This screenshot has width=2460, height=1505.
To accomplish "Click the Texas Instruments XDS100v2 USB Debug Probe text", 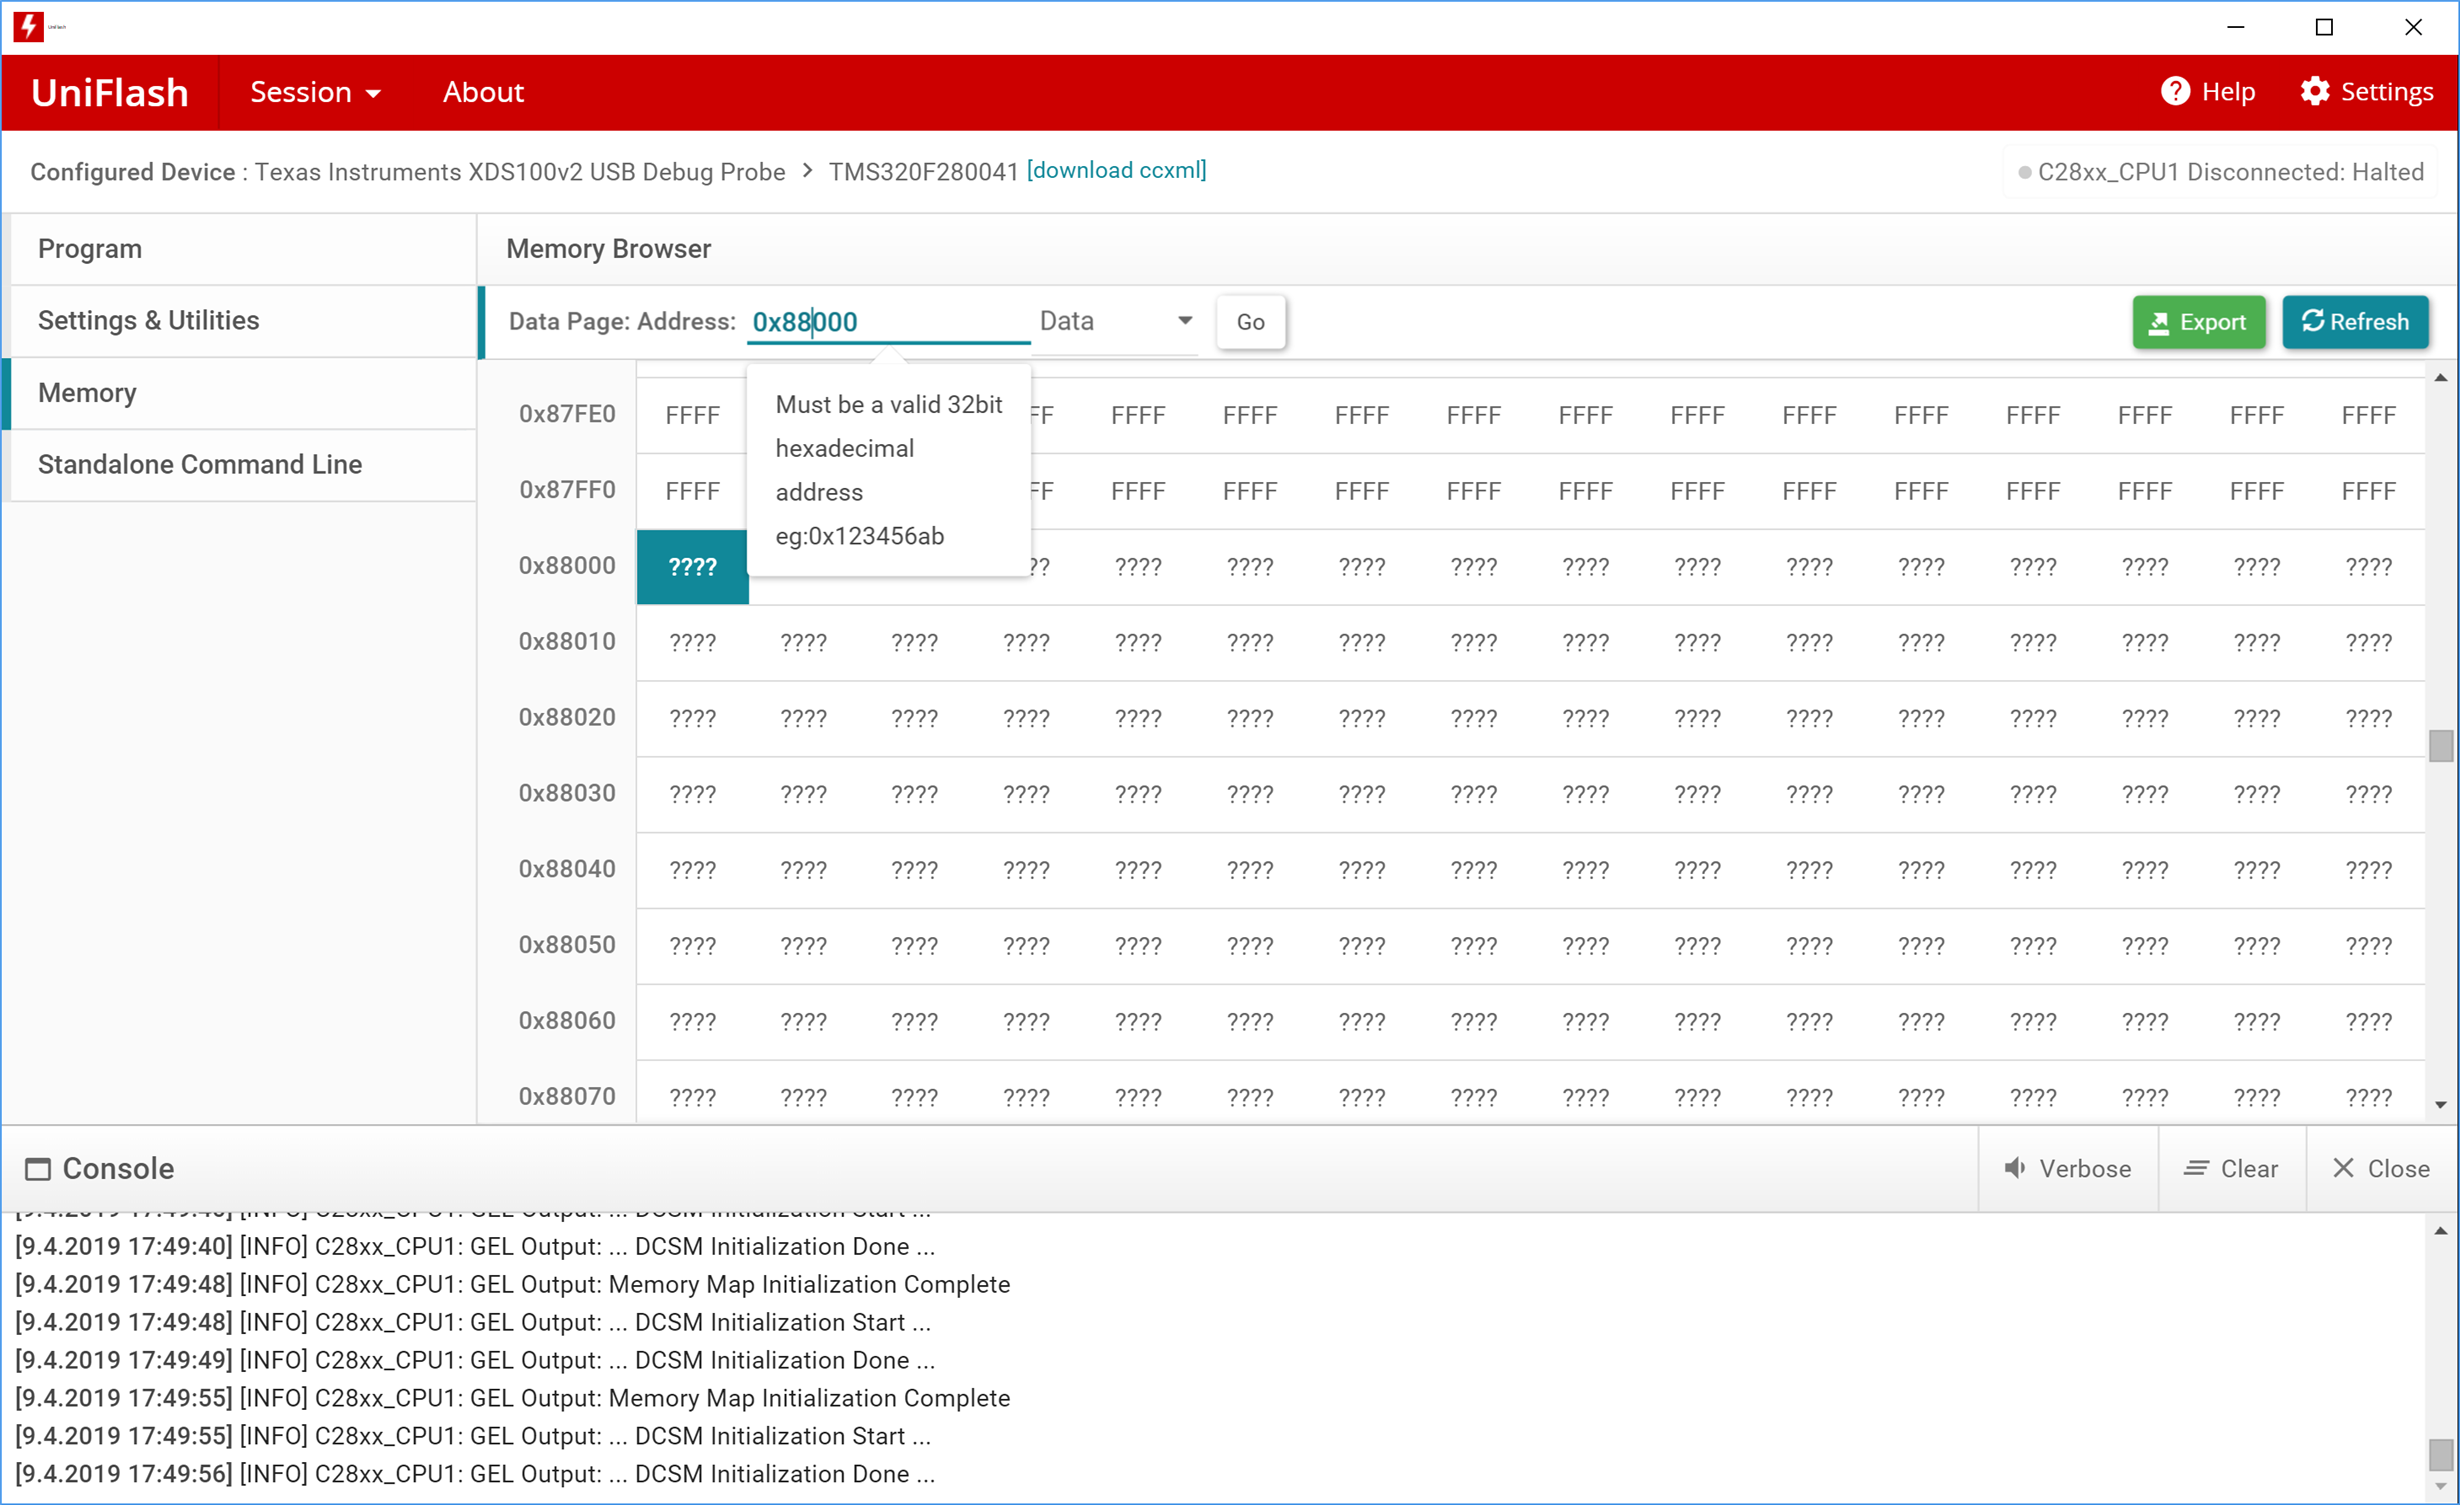I will (x=520, y=172).
